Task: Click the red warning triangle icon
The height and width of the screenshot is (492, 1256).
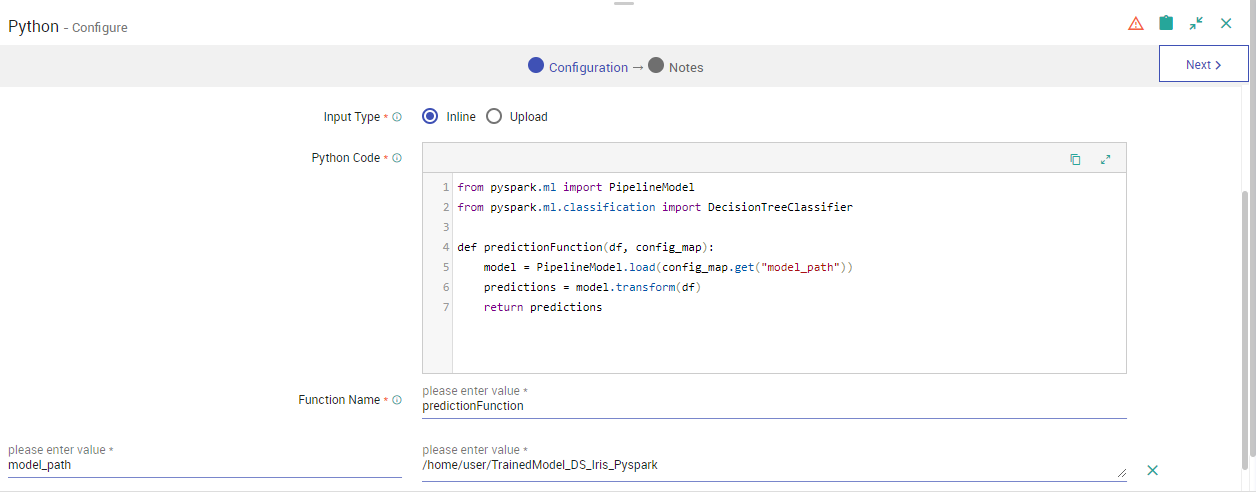Action: coord(1136,23)
